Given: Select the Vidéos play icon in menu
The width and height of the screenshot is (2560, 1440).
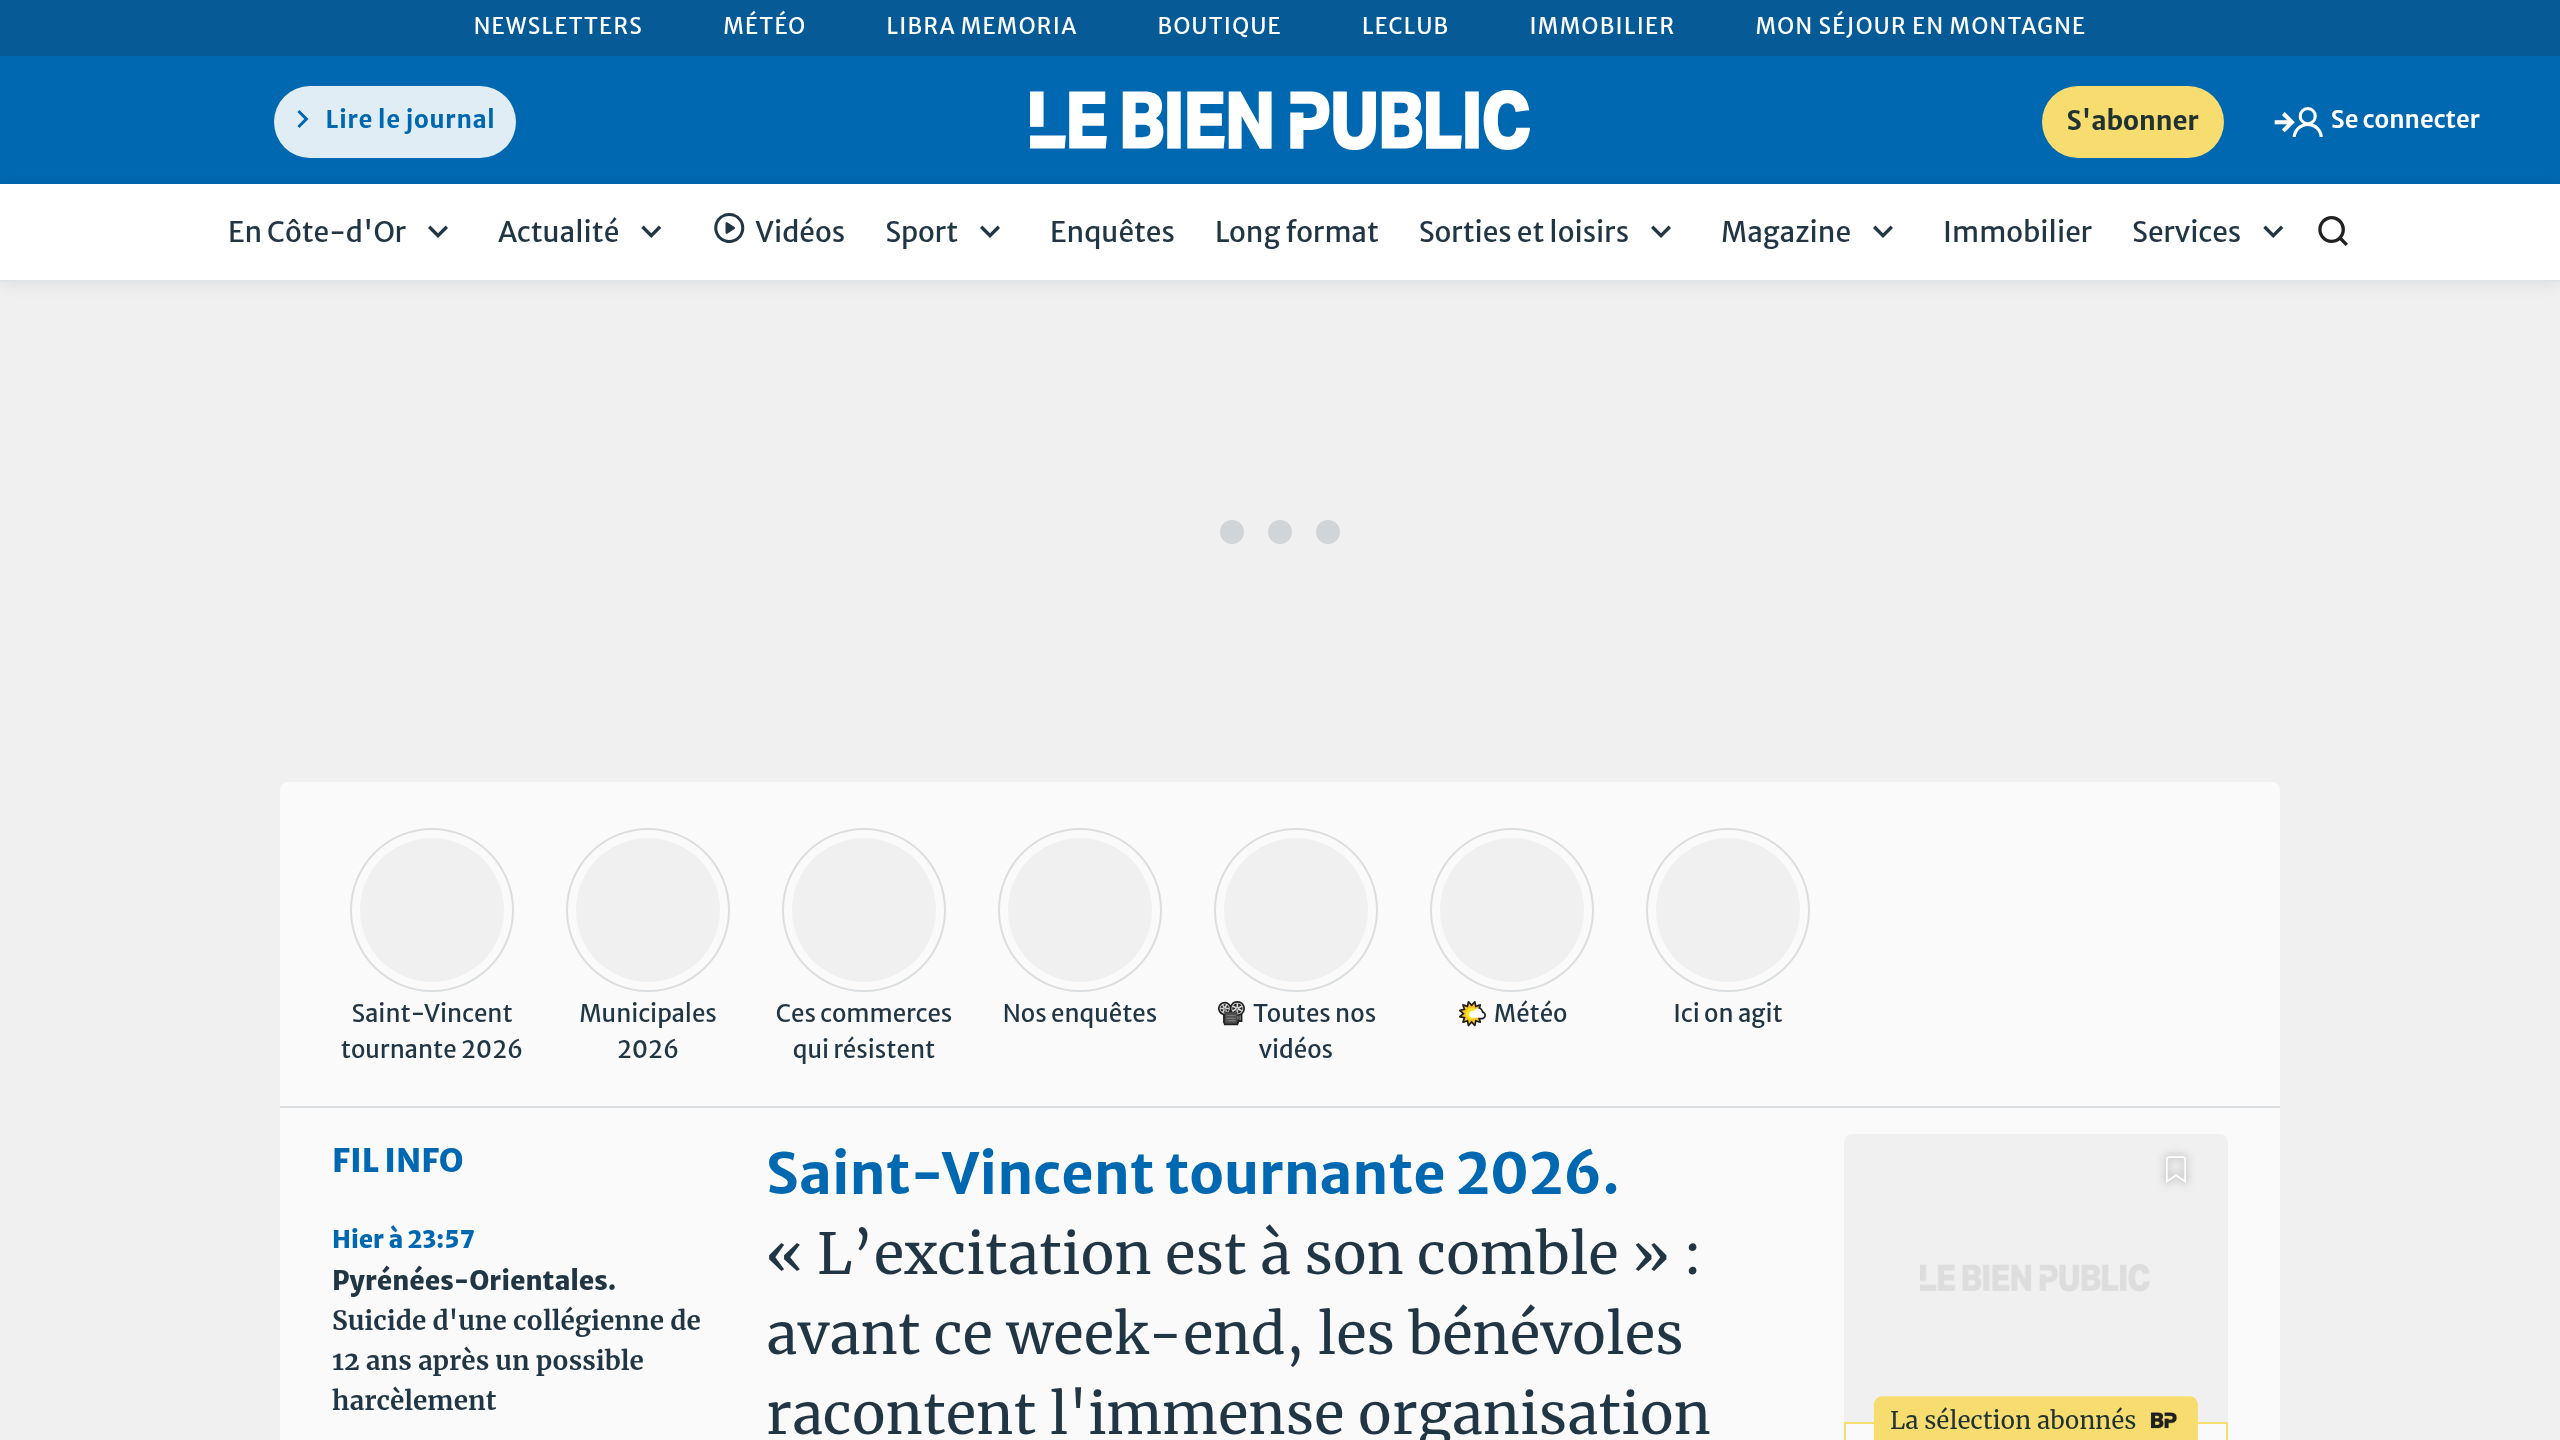Looking at the screenshot, I should 729,230.
